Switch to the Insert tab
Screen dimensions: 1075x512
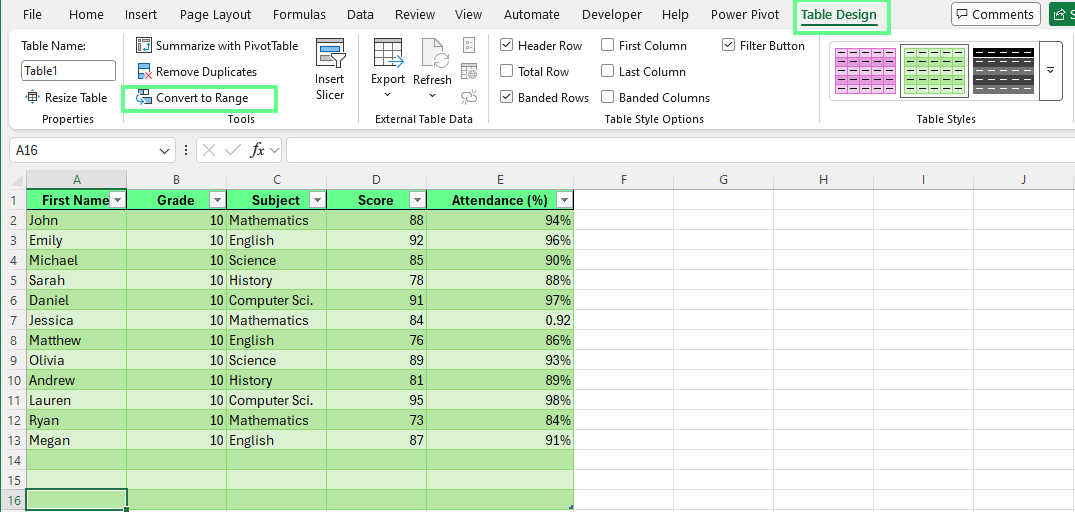[x=141, y=14]
